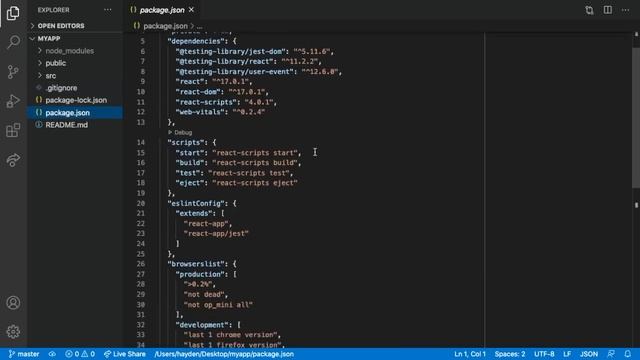Click "web-vitals" key on line 12
This screenshot has width=640, height=360.
point(200,112)
